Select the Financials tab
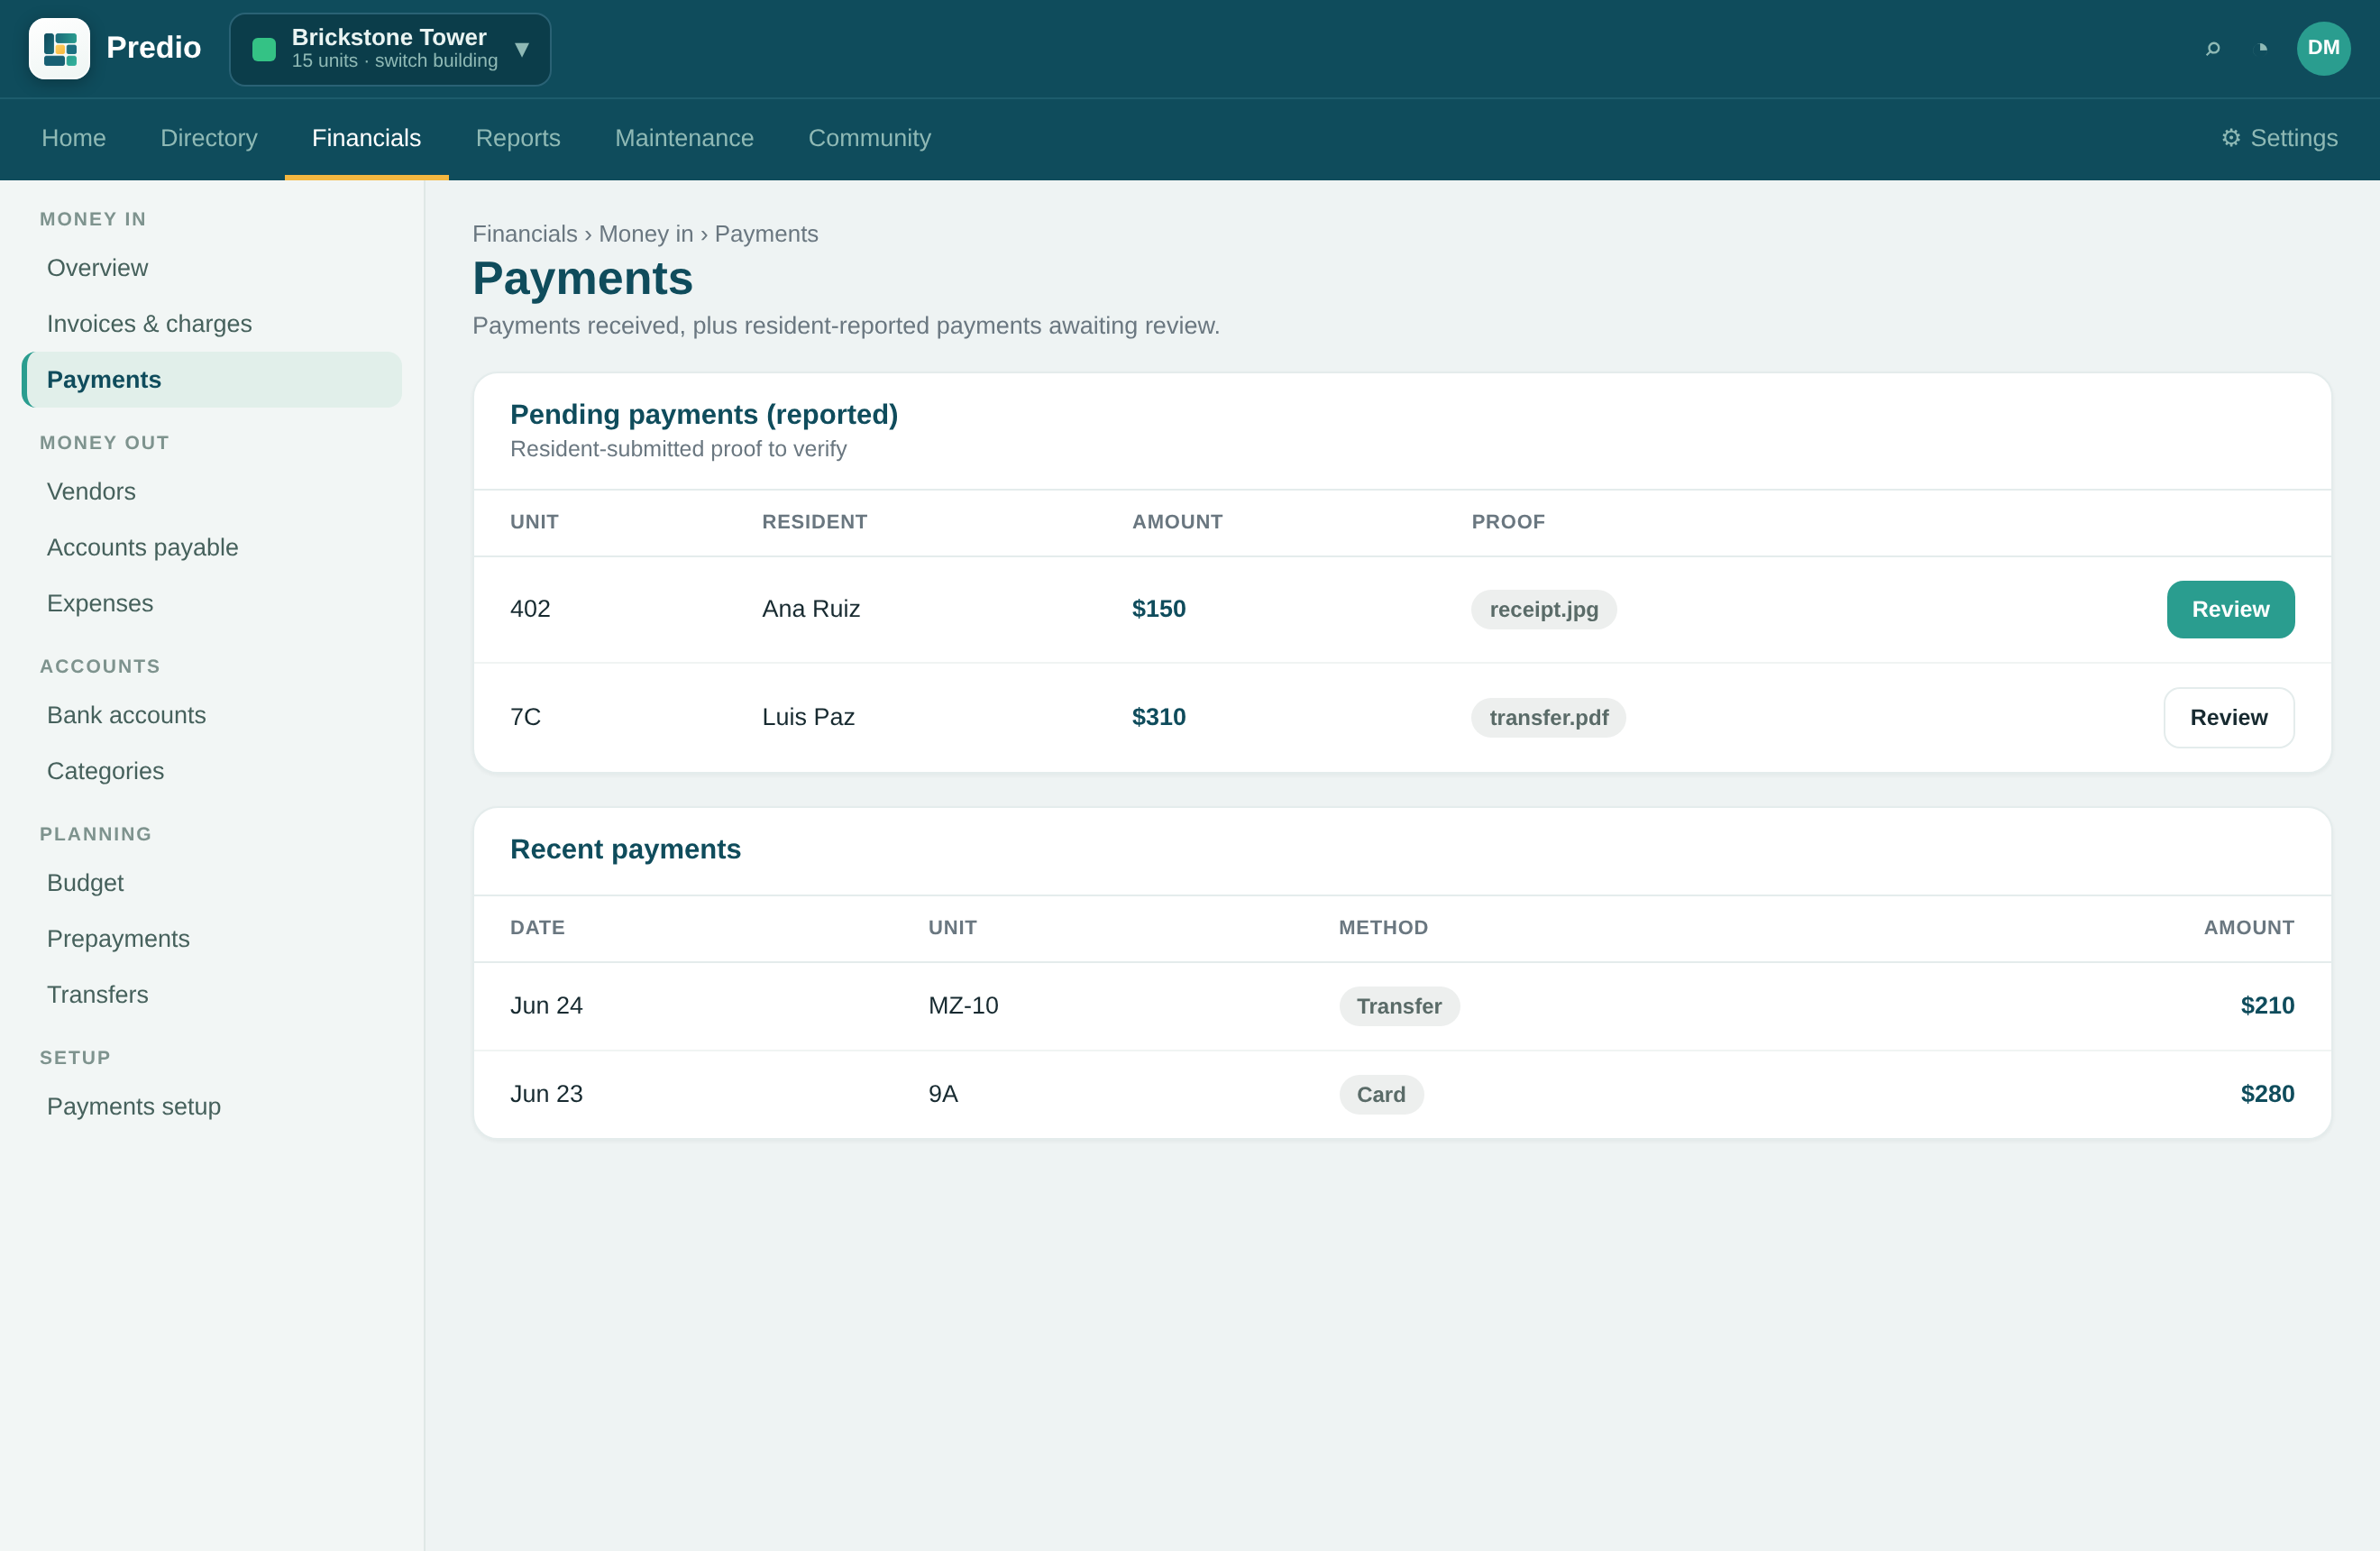The height and width of the screenshot is (1551, 2380). tap(366, 138)
